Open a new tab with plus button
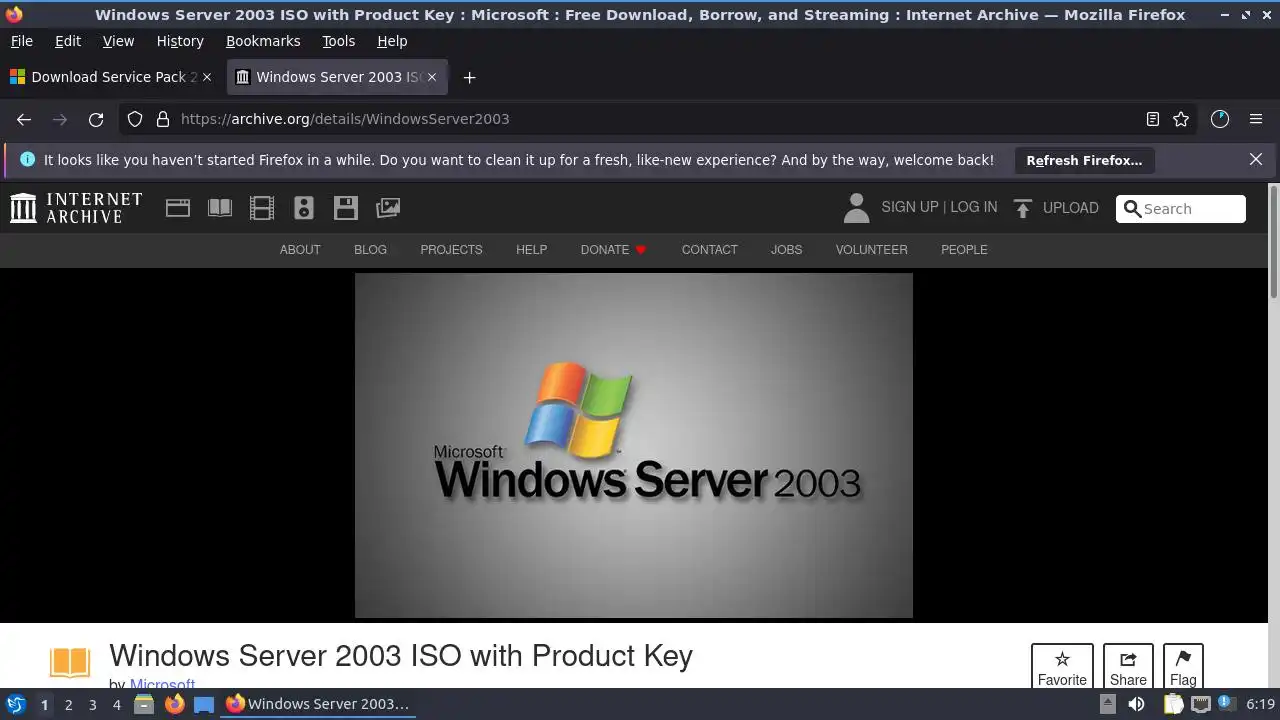This screenshot has height=720, width=1280. coord(469,77)
